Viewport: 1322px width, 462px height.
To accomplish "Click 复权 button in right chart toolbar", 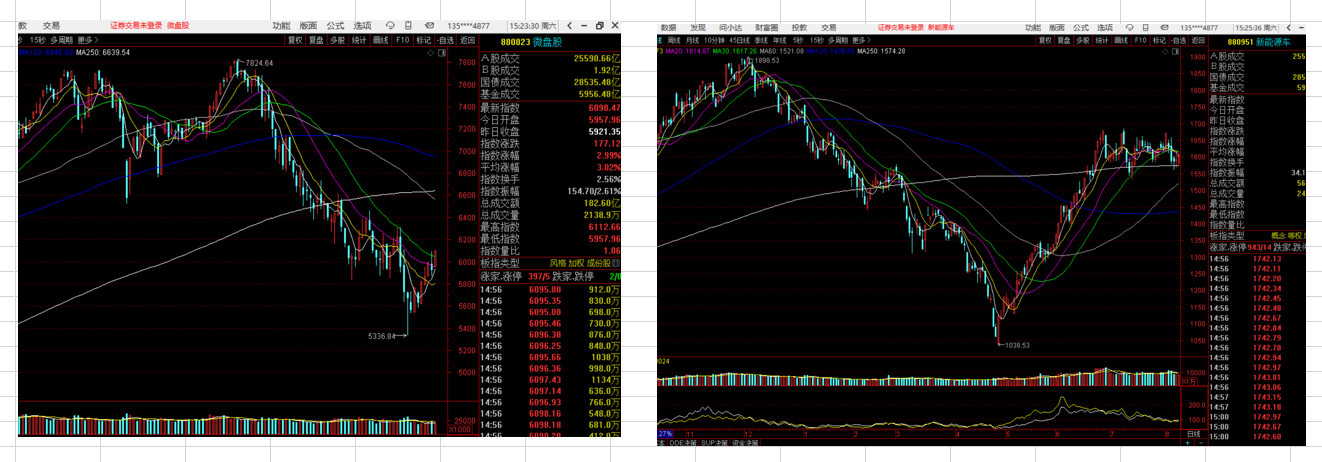I will (x=1046, y=40).
